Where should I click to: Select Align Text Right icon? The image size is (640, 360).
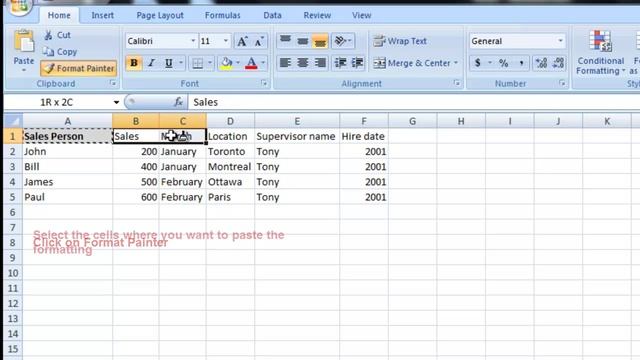[x=320, y=63]
